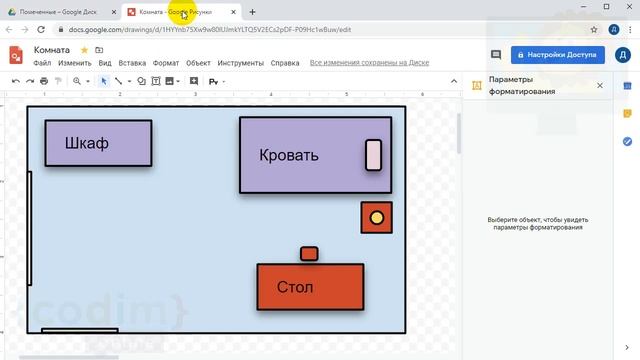640x360 pixels.
Task: Reload the page
Action: (41, 29)
